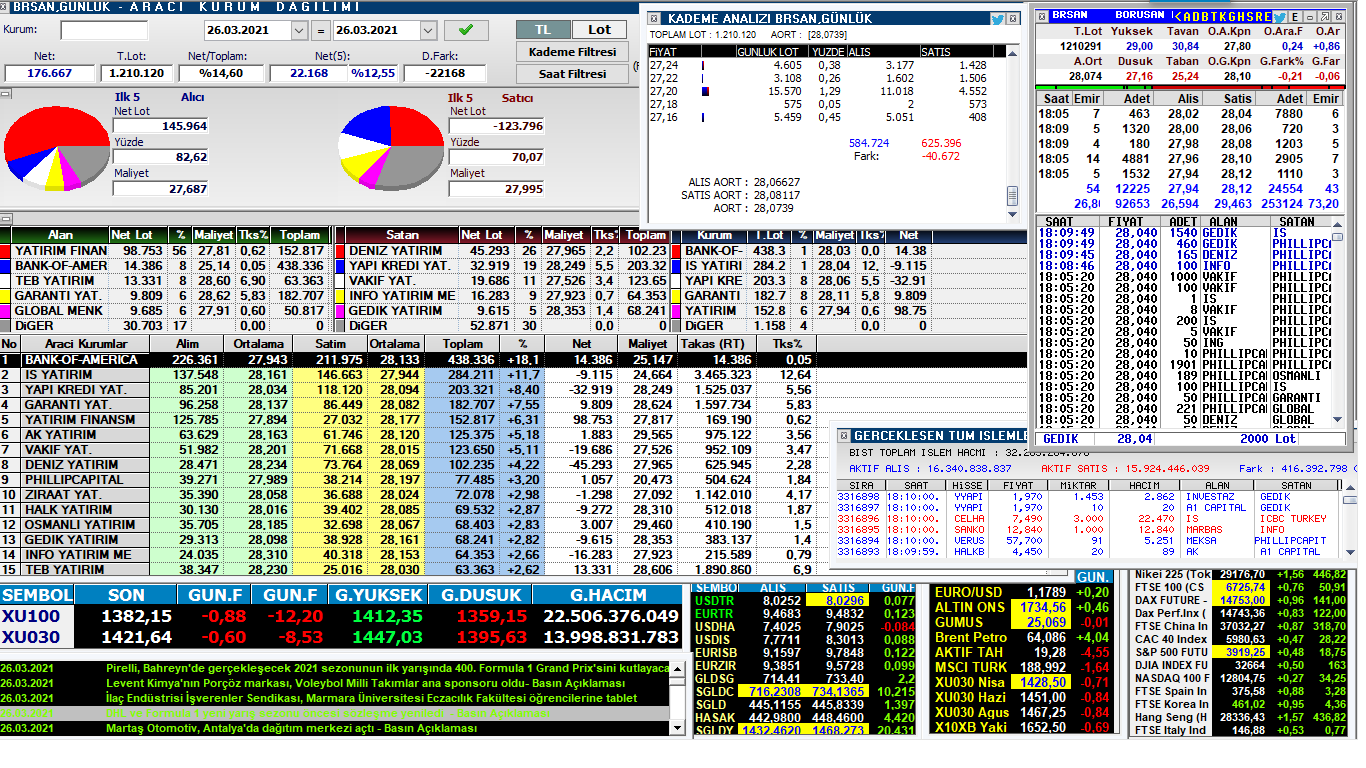Select the XU030 index row
Screen dimensions: 1366x768
point(343,637)
